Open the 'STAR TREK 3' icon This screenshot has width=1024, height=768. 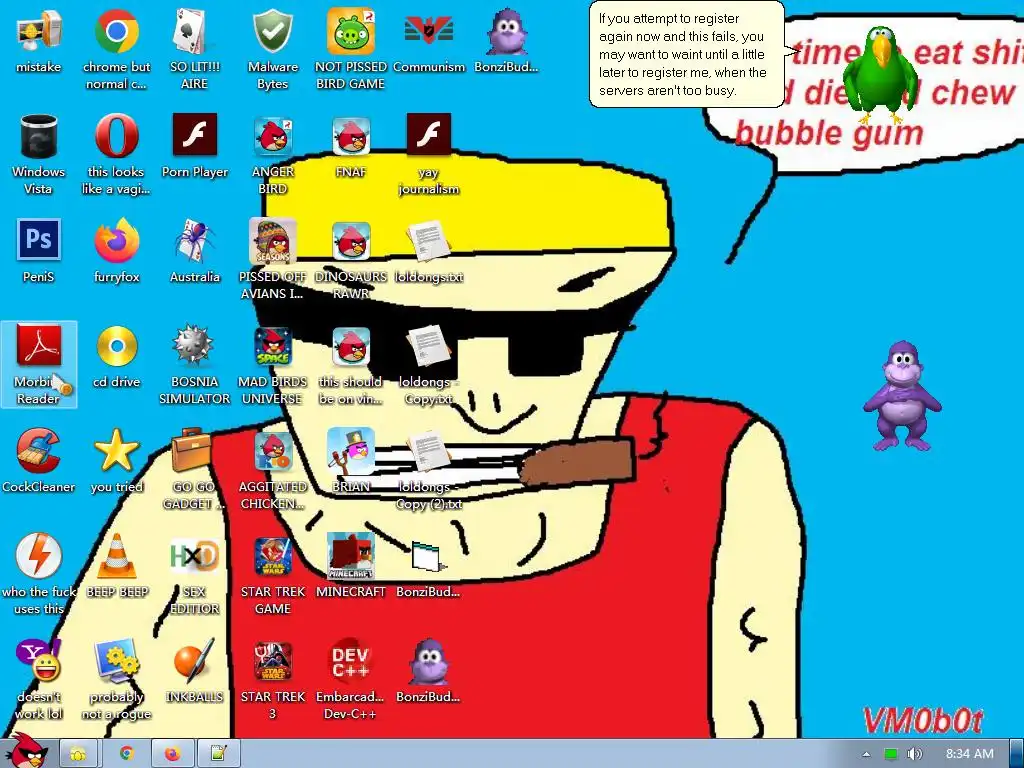272,680
